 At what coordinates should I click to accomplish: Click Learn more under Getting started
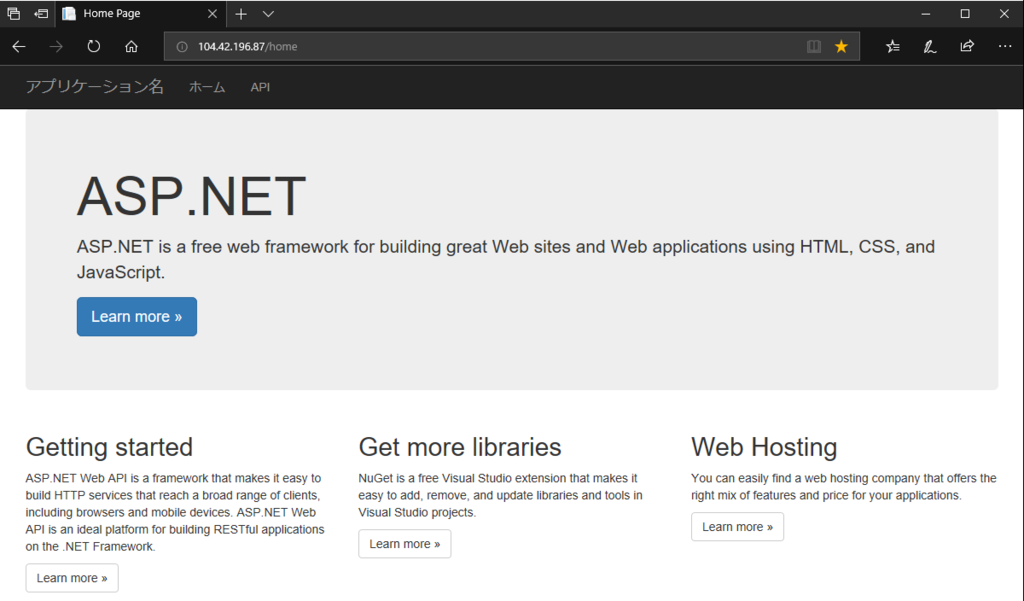pyautogui.click(x=72, y=578)
